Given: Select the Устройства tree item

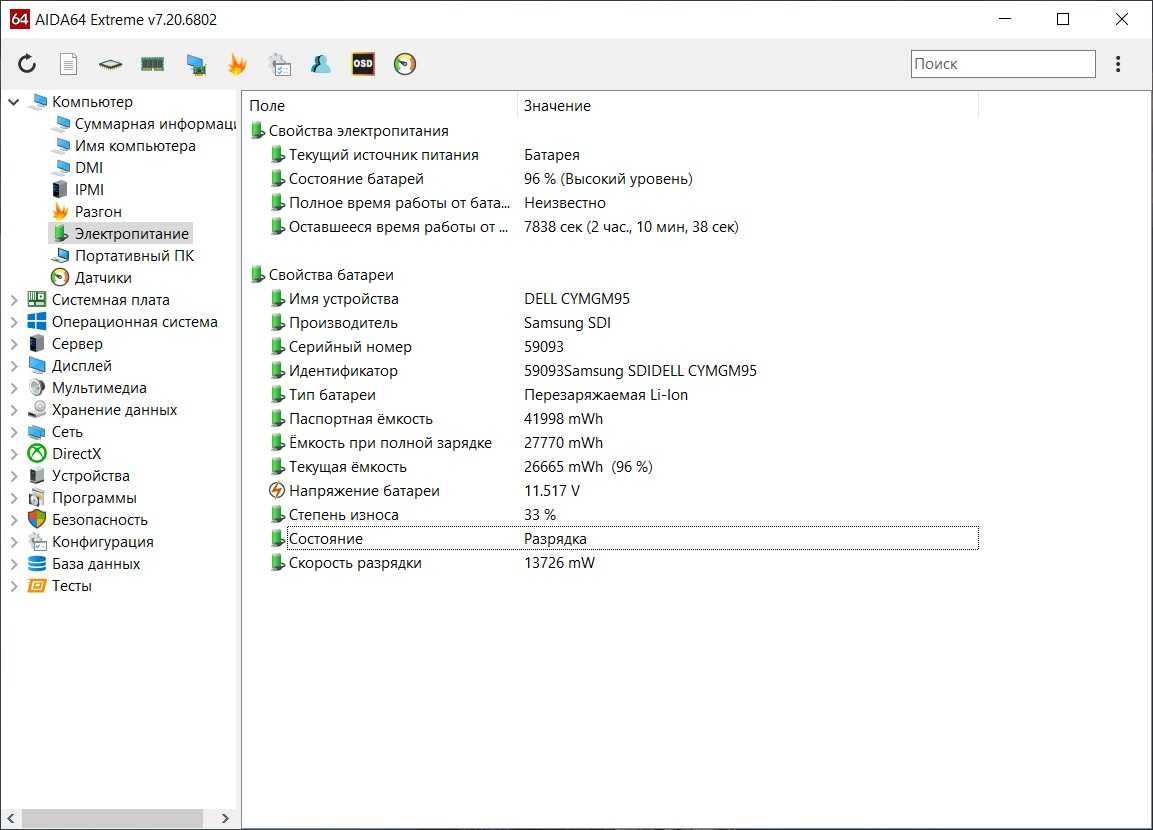Looking at the screenshot, I should (90, 476).
